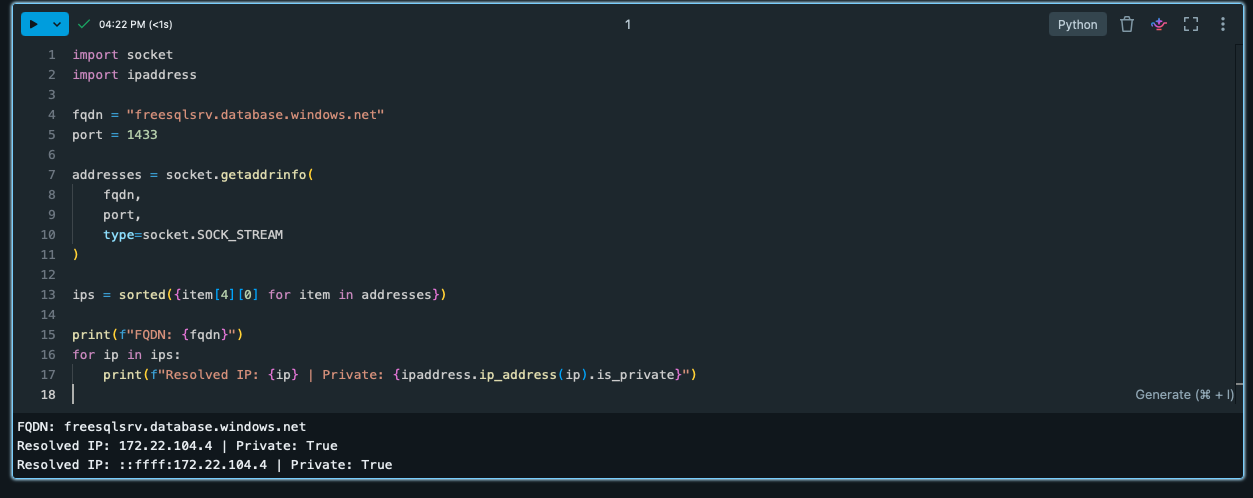Open the Databricks Assistant icon

point(1159,24)
